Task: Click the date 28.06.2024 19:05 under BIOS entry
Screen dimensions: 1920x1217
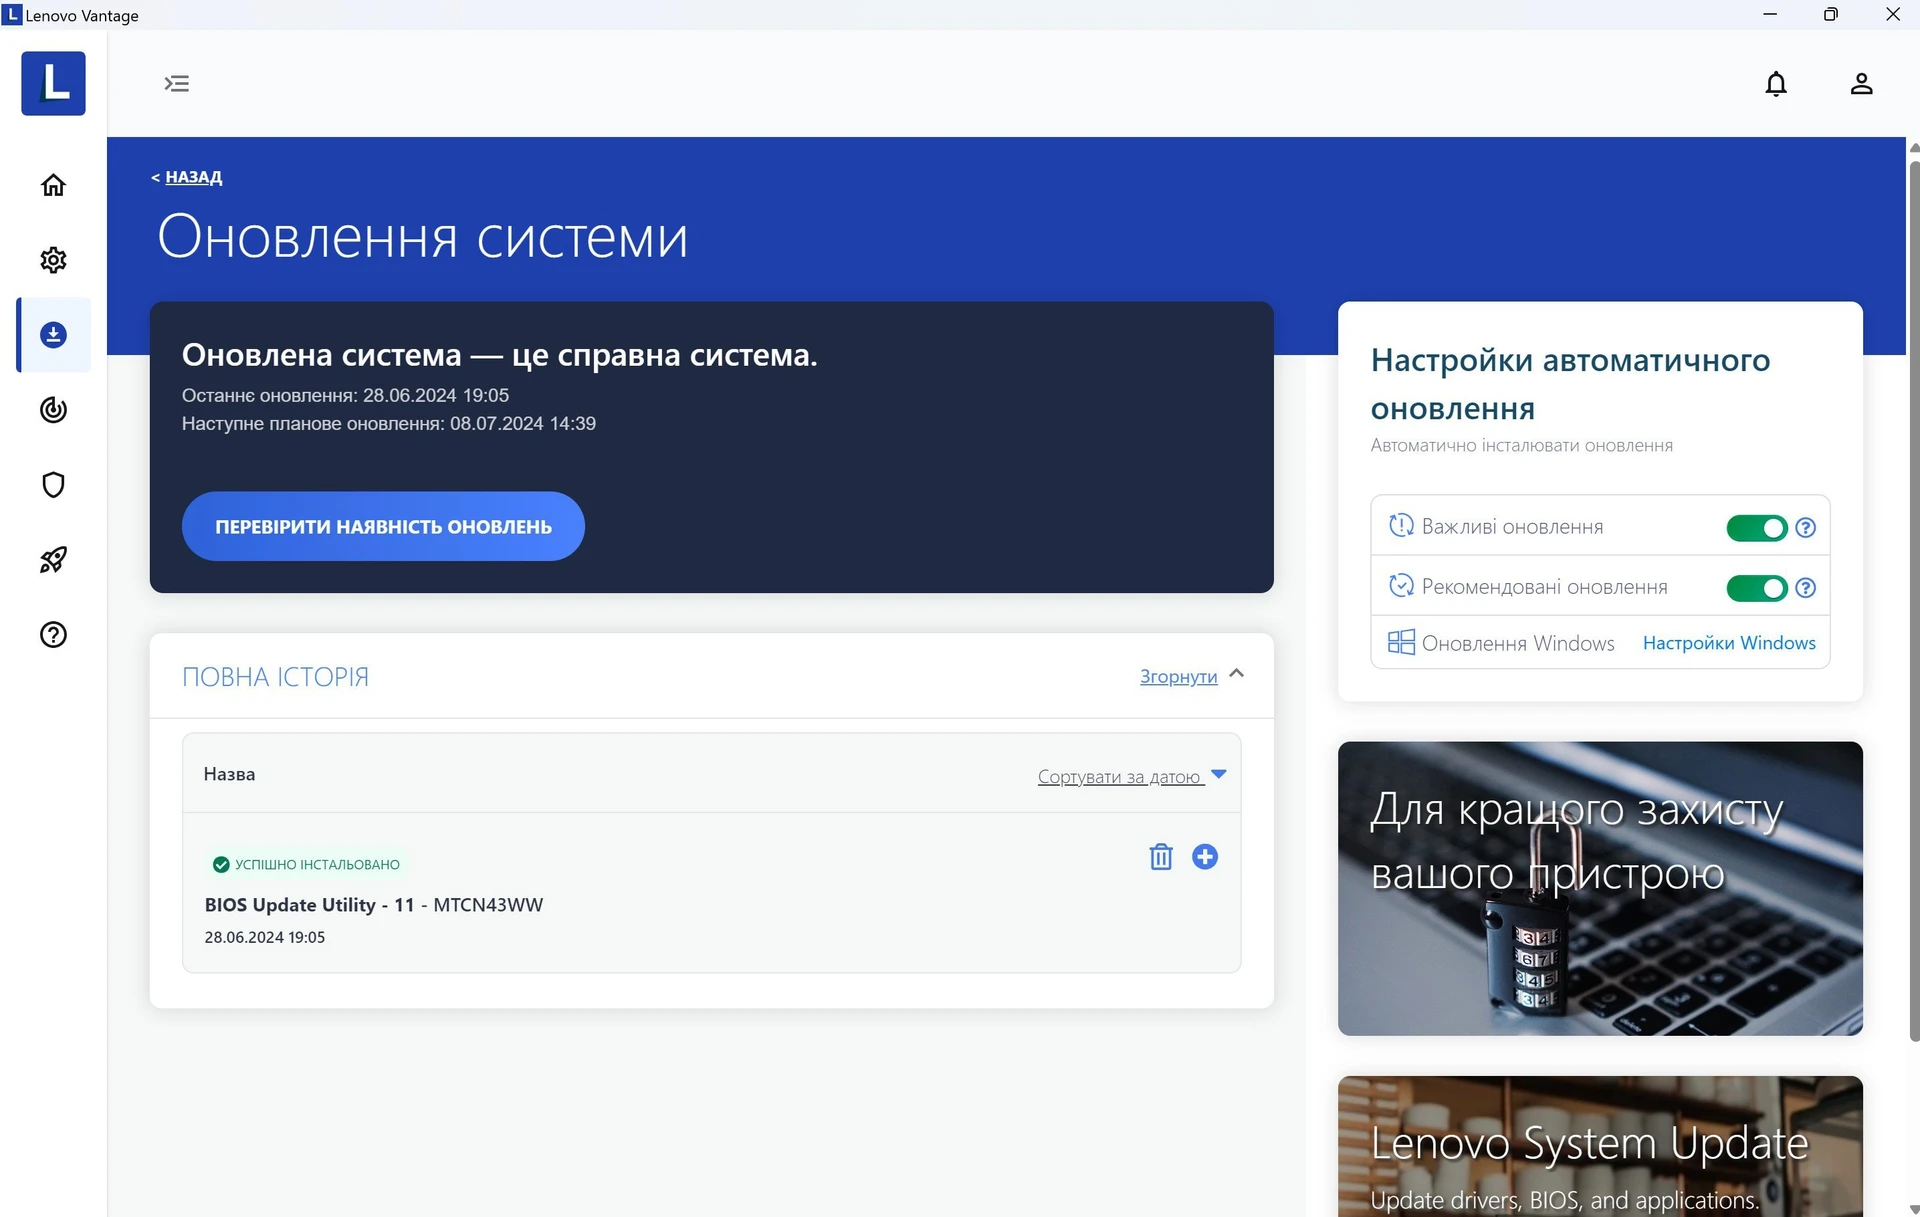Action: point(265,937)
